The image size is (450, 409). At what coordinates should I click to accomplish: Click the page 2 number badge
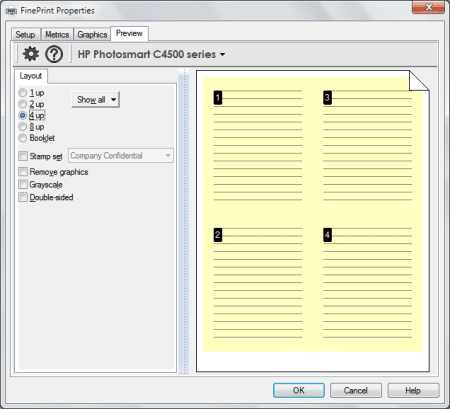tap(218, 235)
